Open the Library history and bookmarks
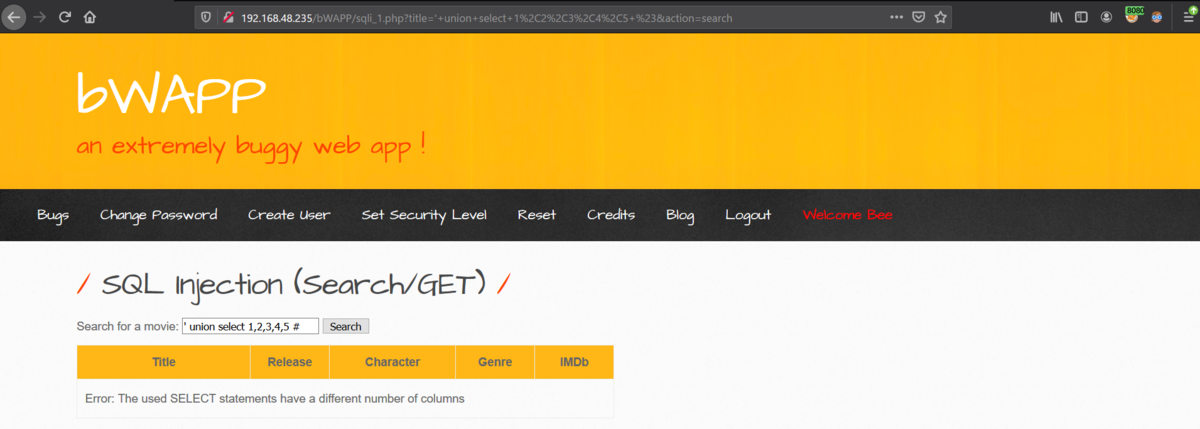 pyautogui.click(x=1057, y=17)
